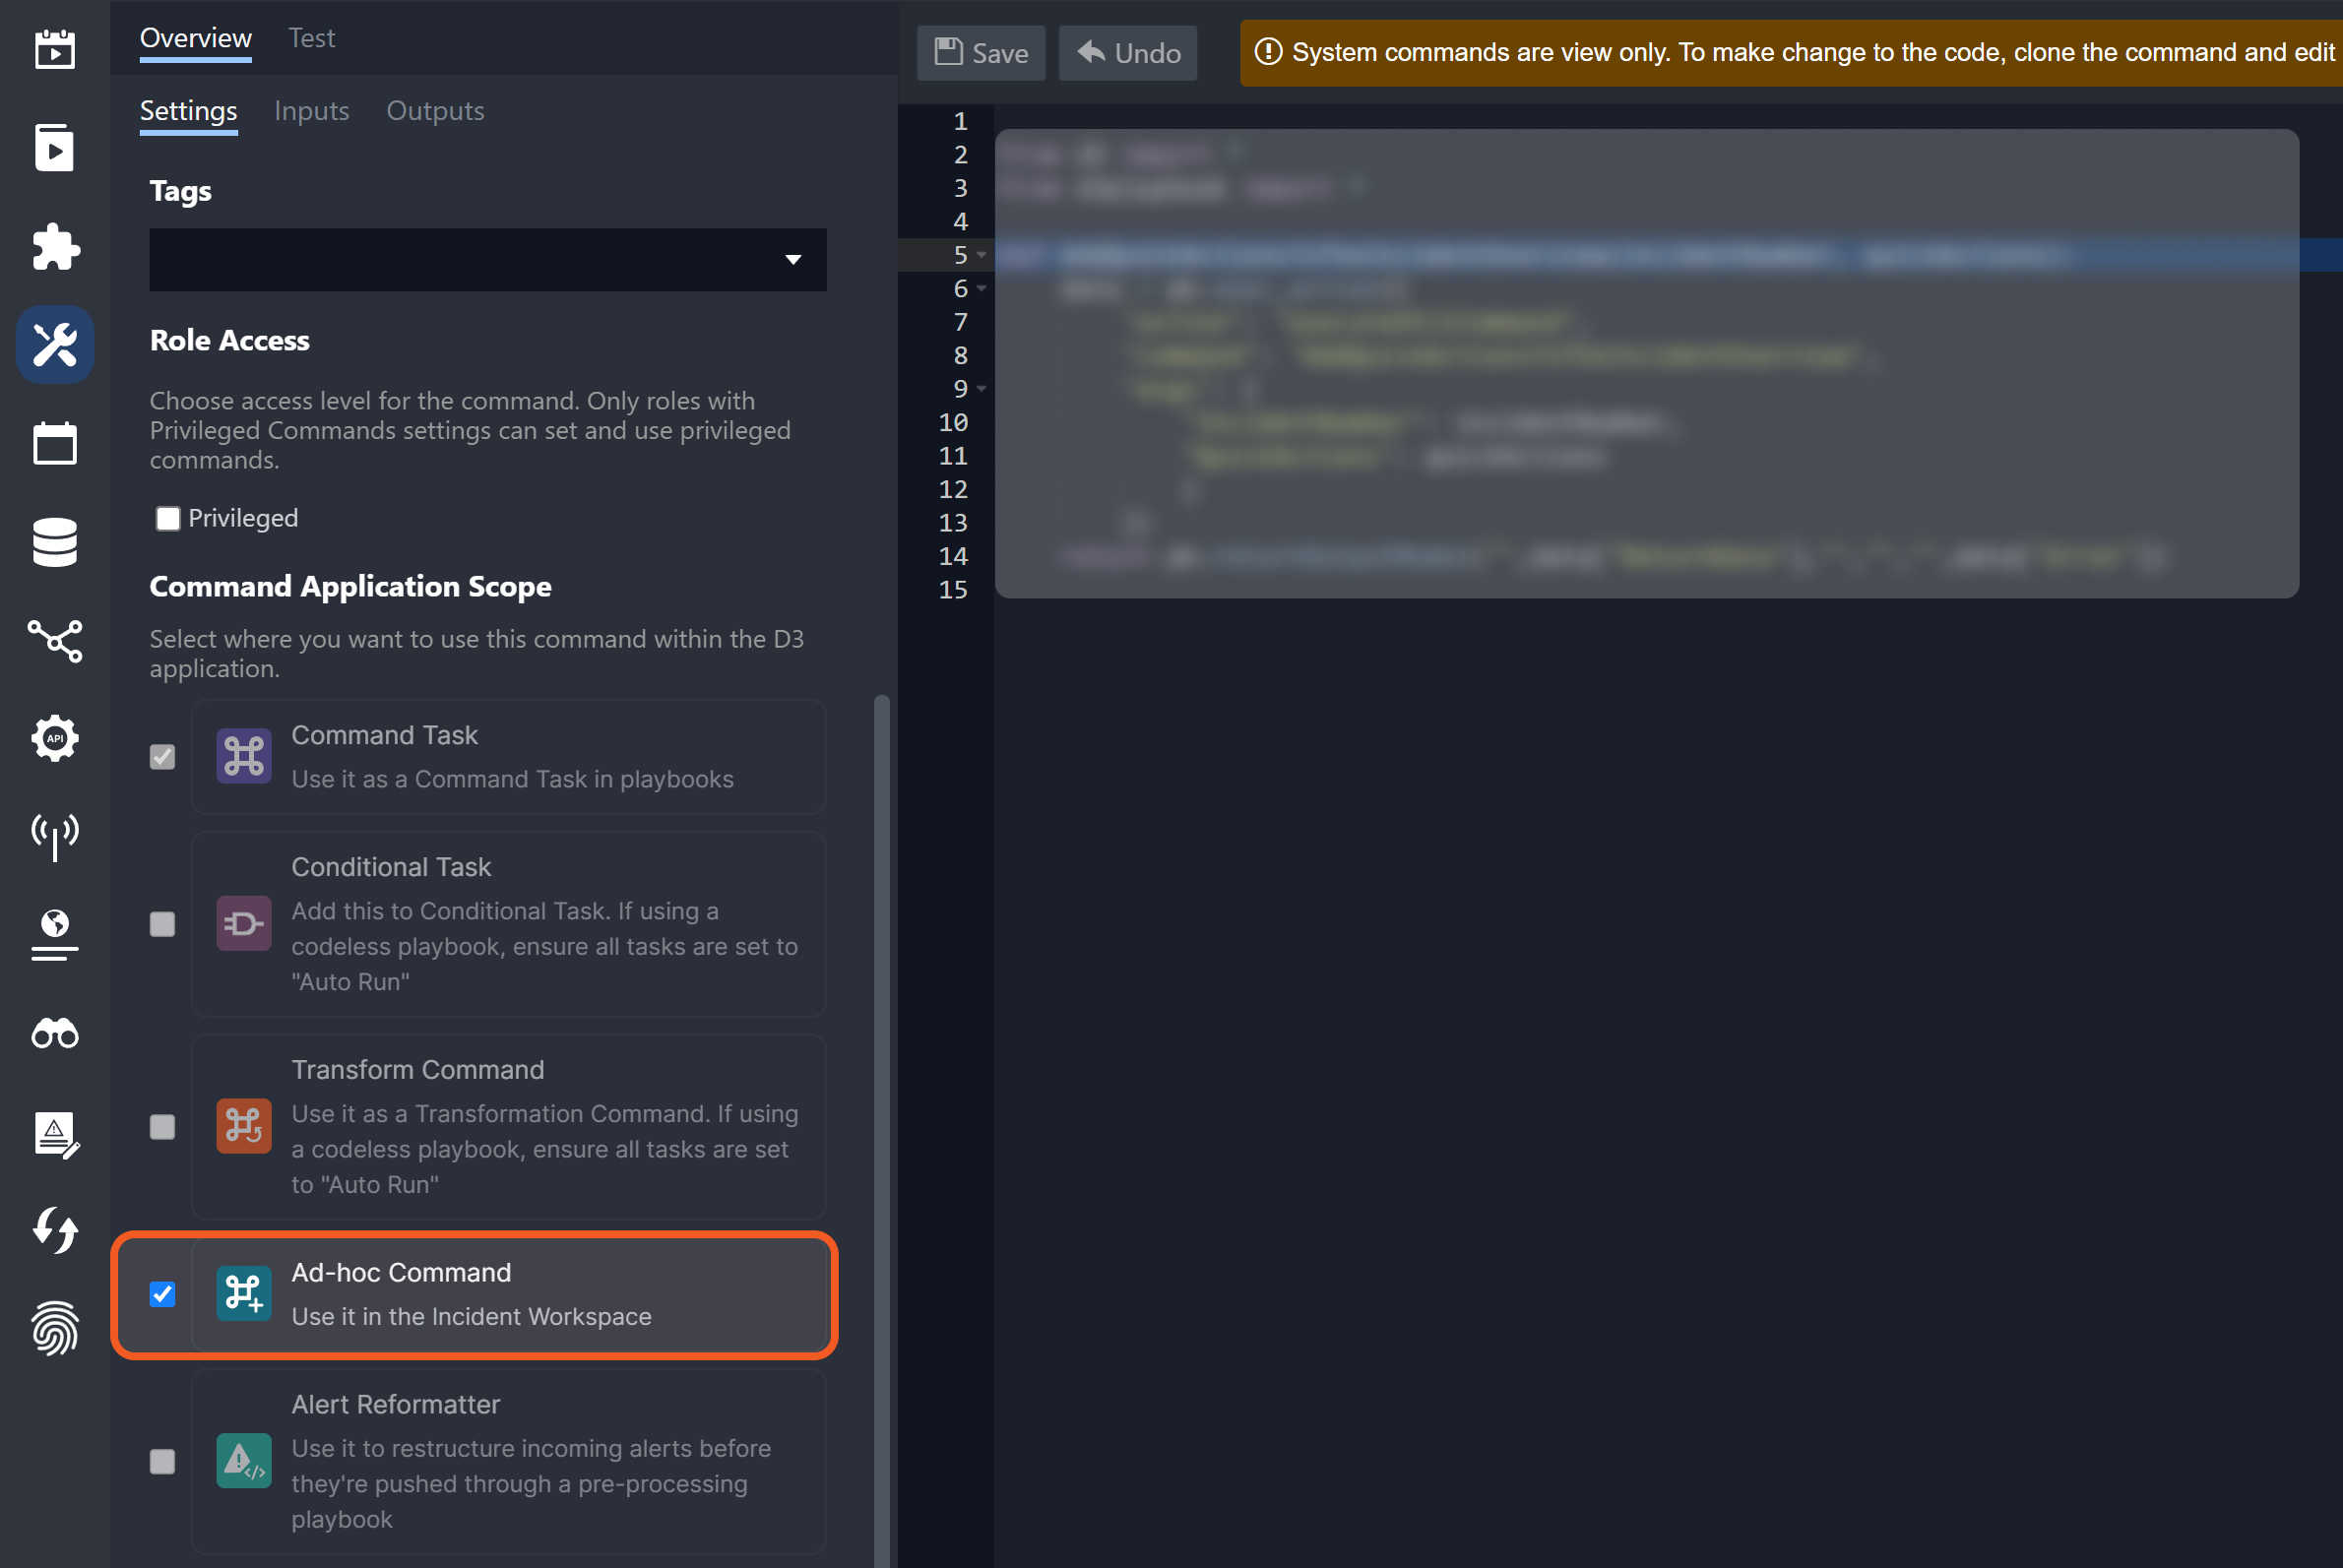Viewport: 2343px width, 1568px height.
Task: Enable the Transform Command checkbox
Action: point(162,1125)
